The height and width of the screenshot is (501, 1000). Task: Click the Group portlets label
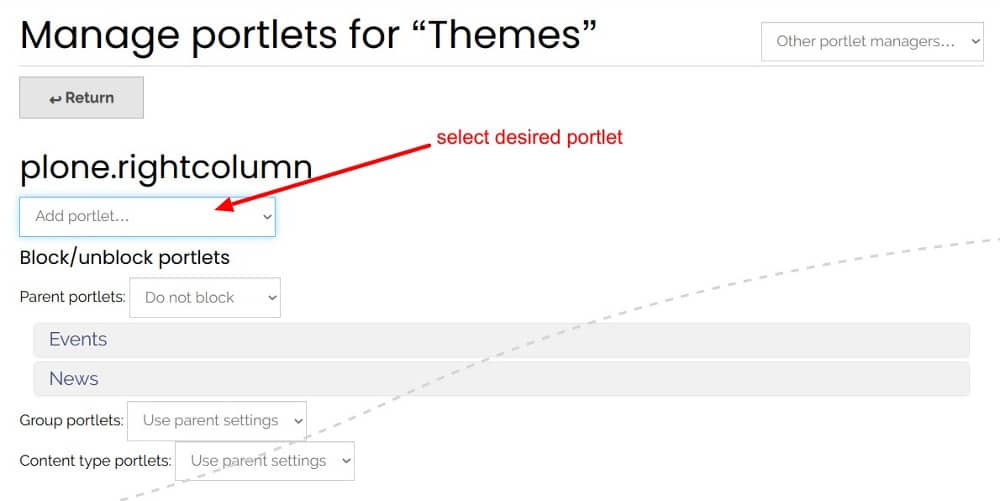(72, 420)
